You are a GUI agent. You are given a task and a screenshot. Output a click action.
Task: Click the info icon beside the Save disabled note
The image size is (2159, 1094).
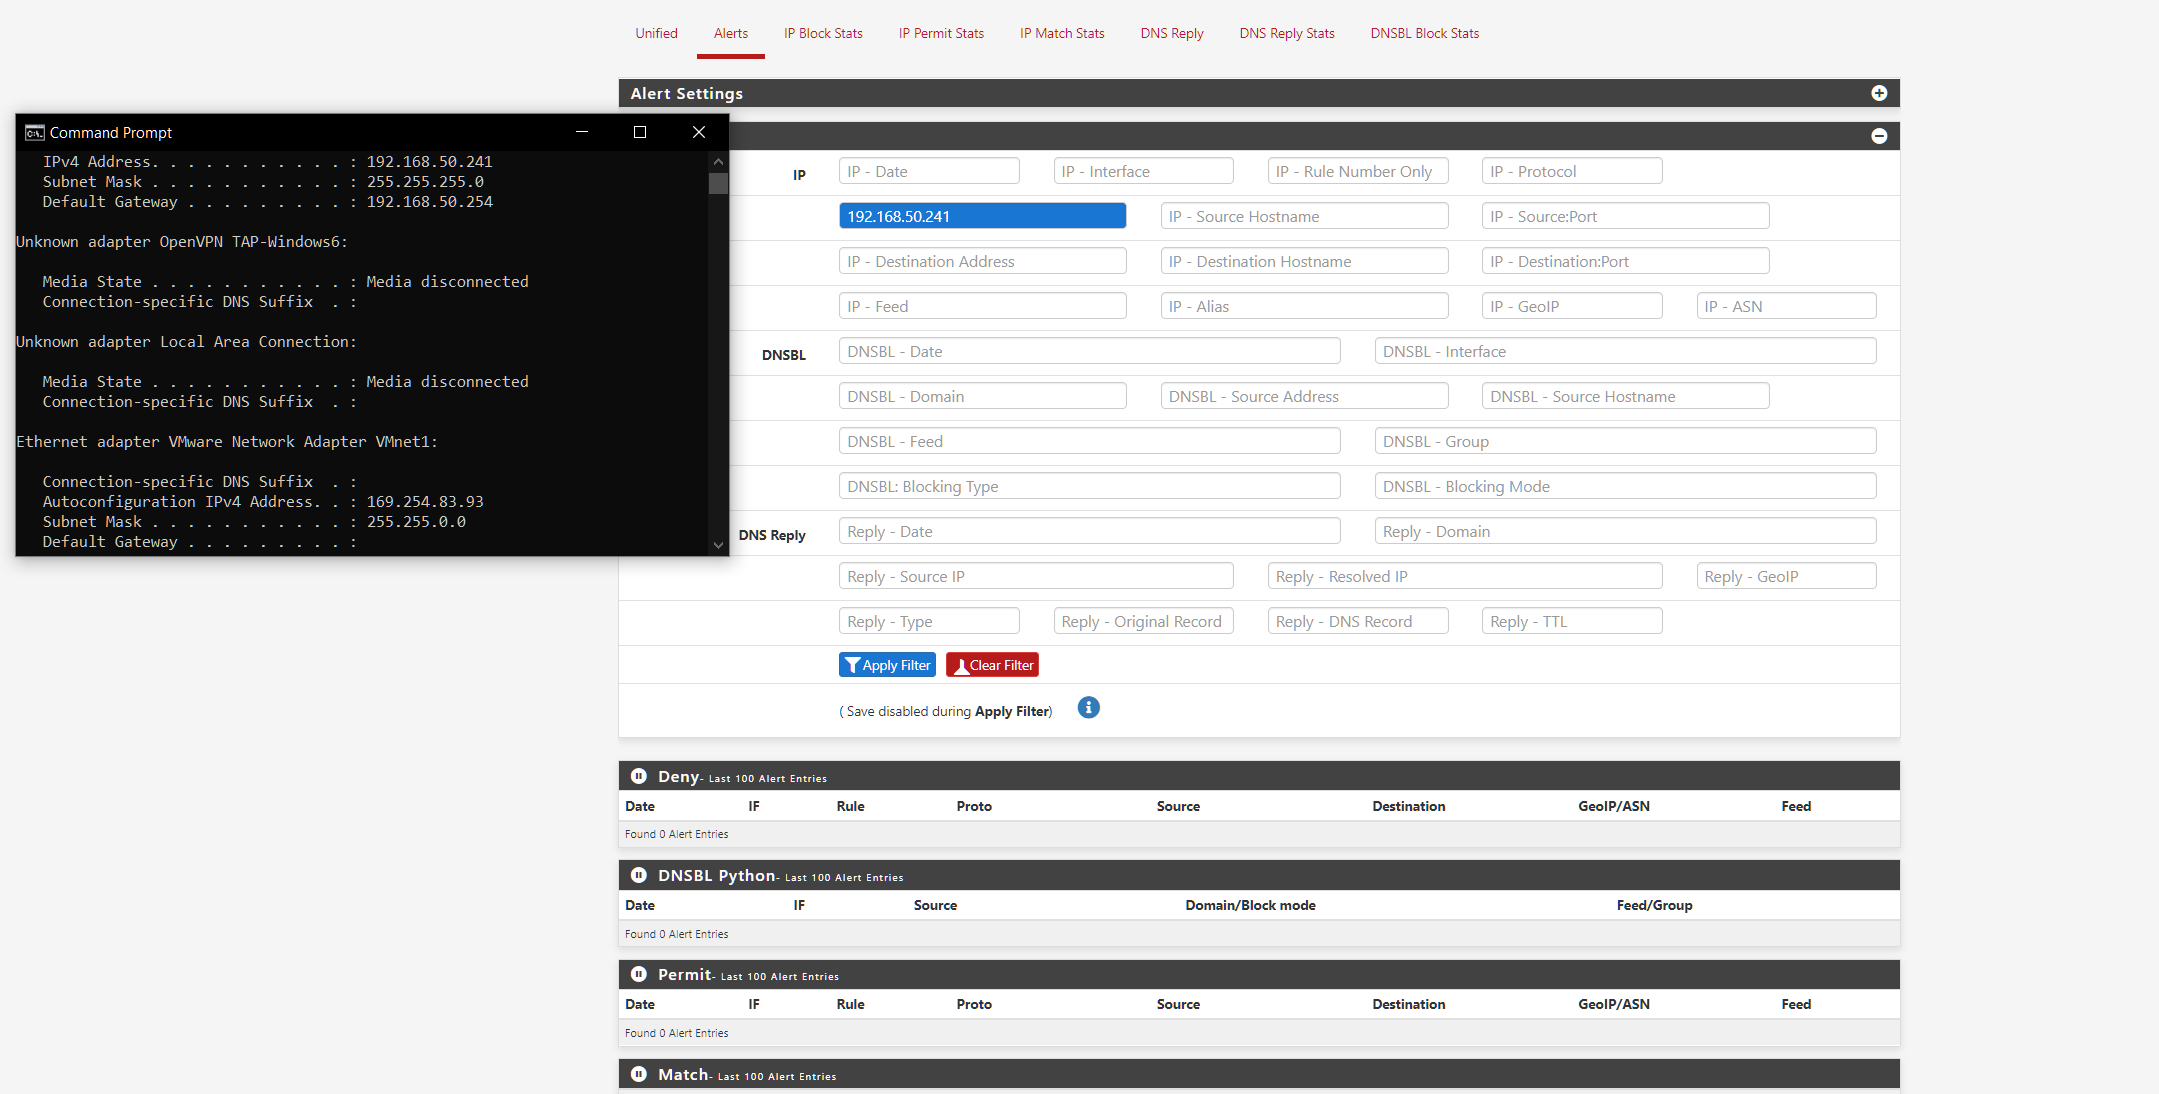coord(1088,708)
